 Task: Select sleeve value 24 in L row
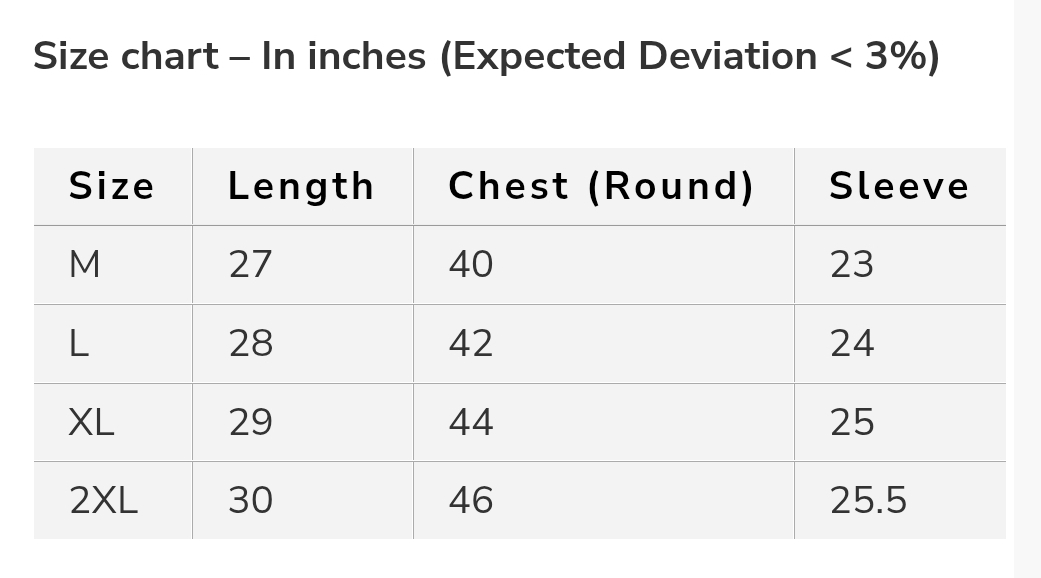[852, 344]
